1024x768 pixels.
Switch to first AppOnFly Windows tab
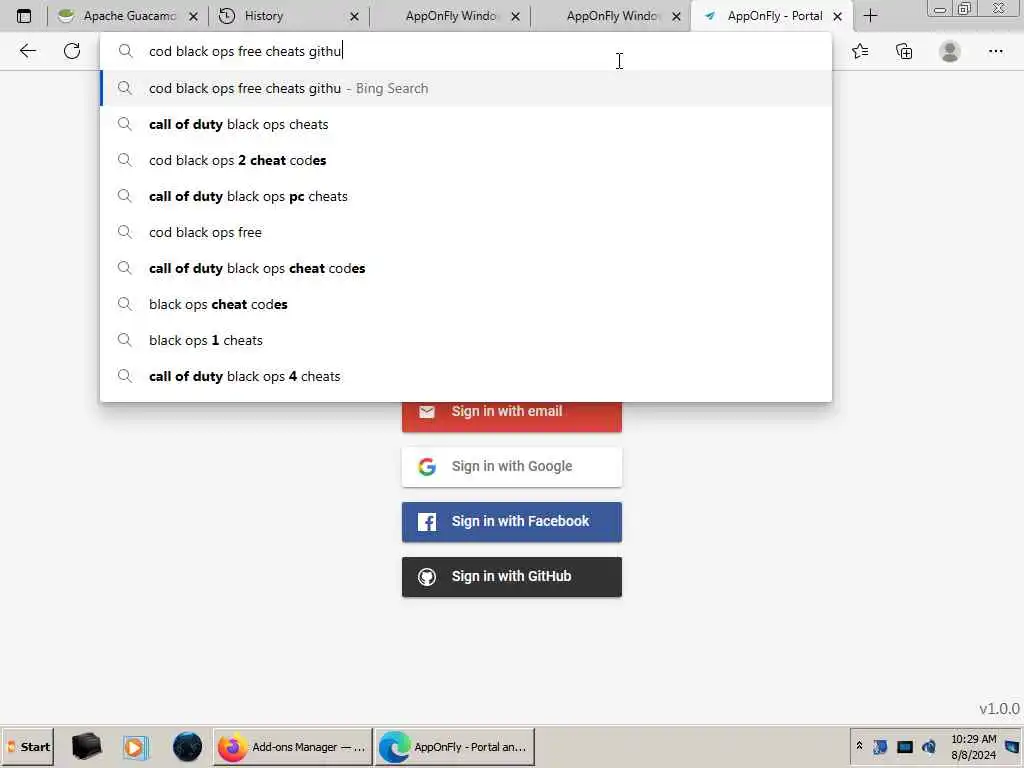point(450,16)
